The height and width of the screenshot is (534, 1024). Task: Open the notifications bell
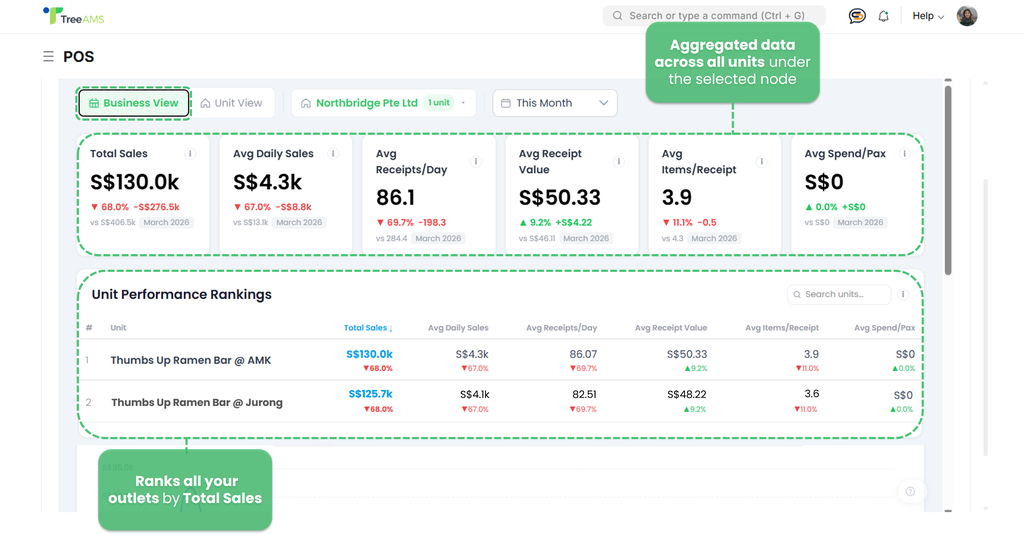click(884, 16)
